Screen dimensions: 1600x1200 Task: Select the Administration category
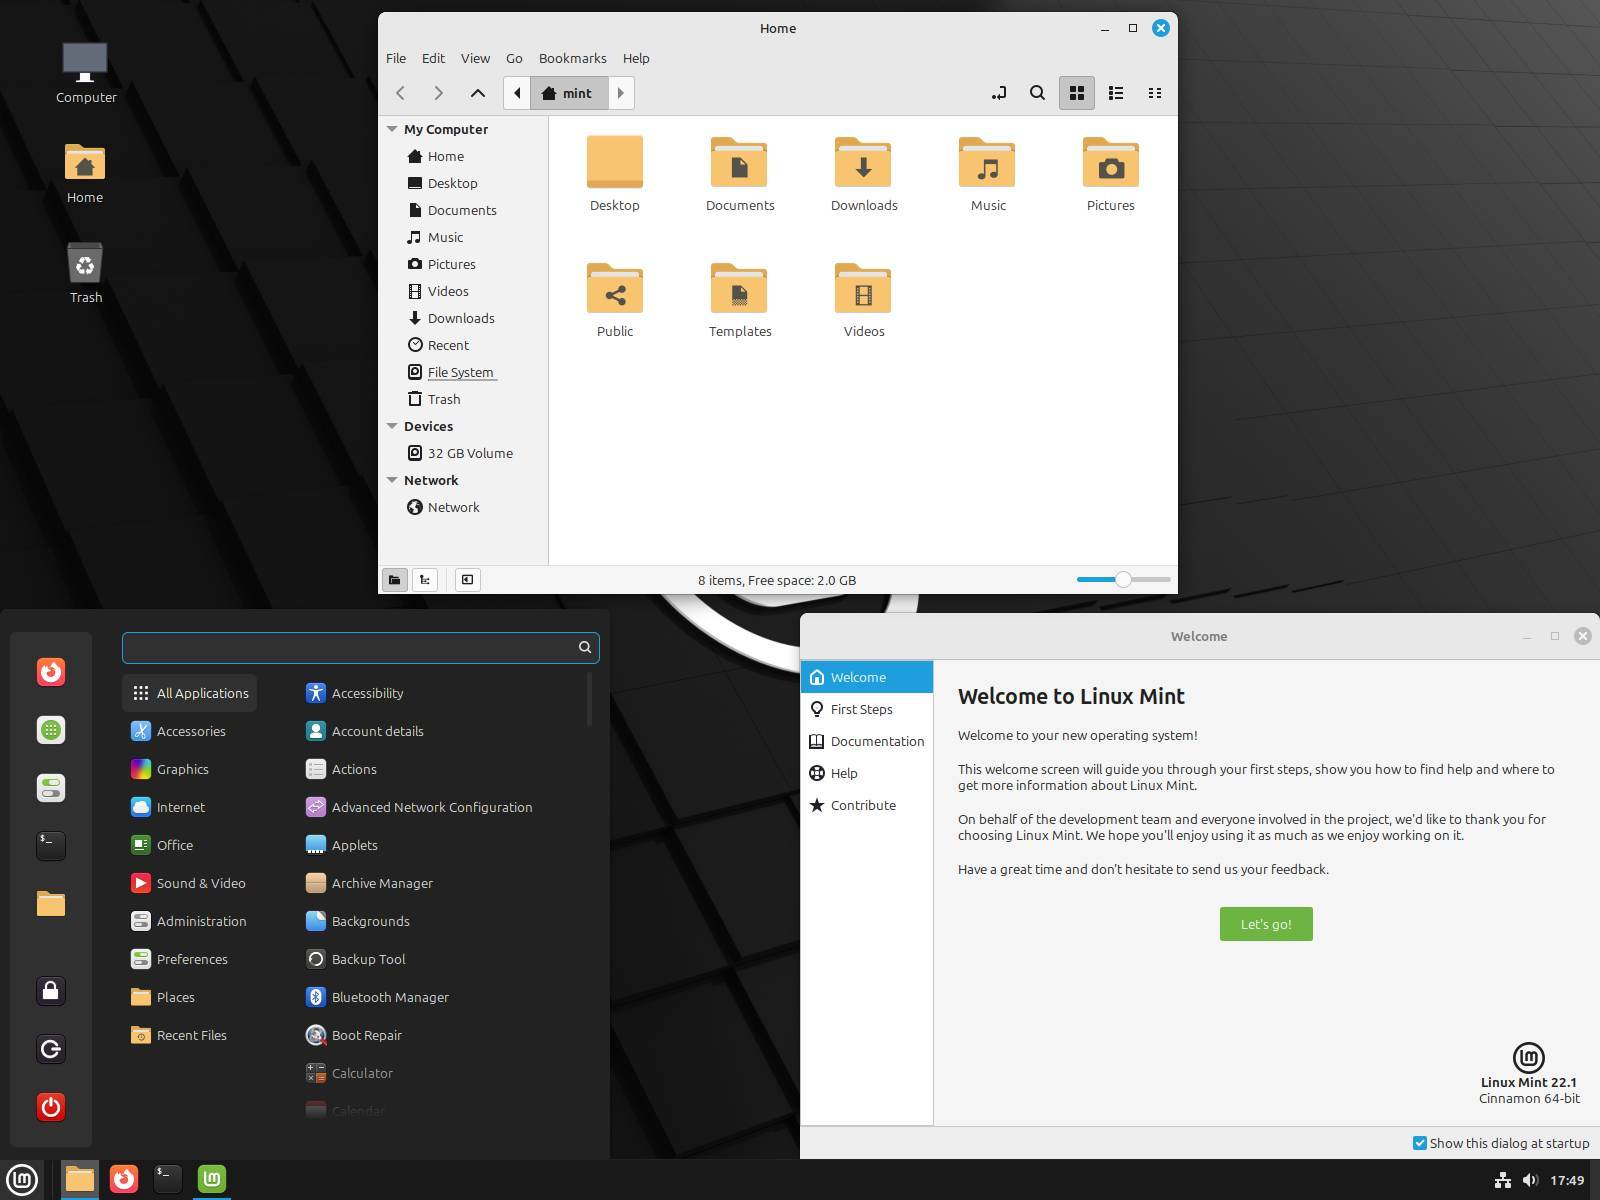tap(189, 921)
